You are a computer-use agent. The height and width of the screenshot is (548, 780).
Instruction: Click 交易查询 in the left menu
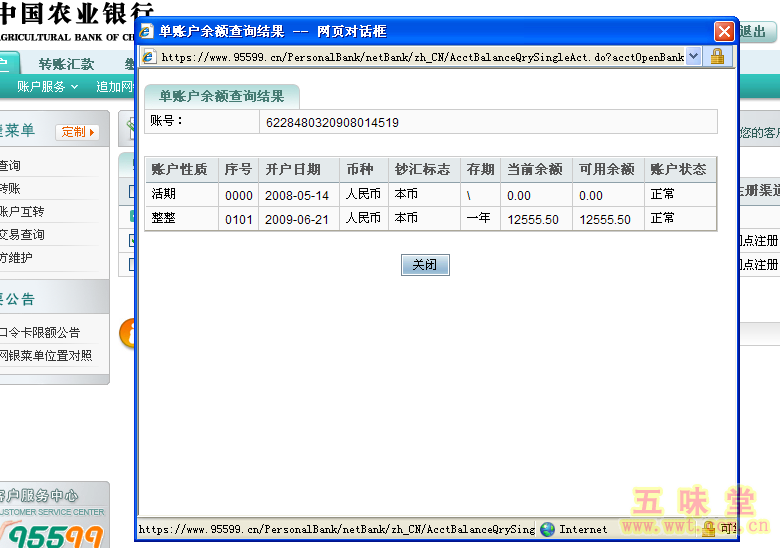pos(22,235)
